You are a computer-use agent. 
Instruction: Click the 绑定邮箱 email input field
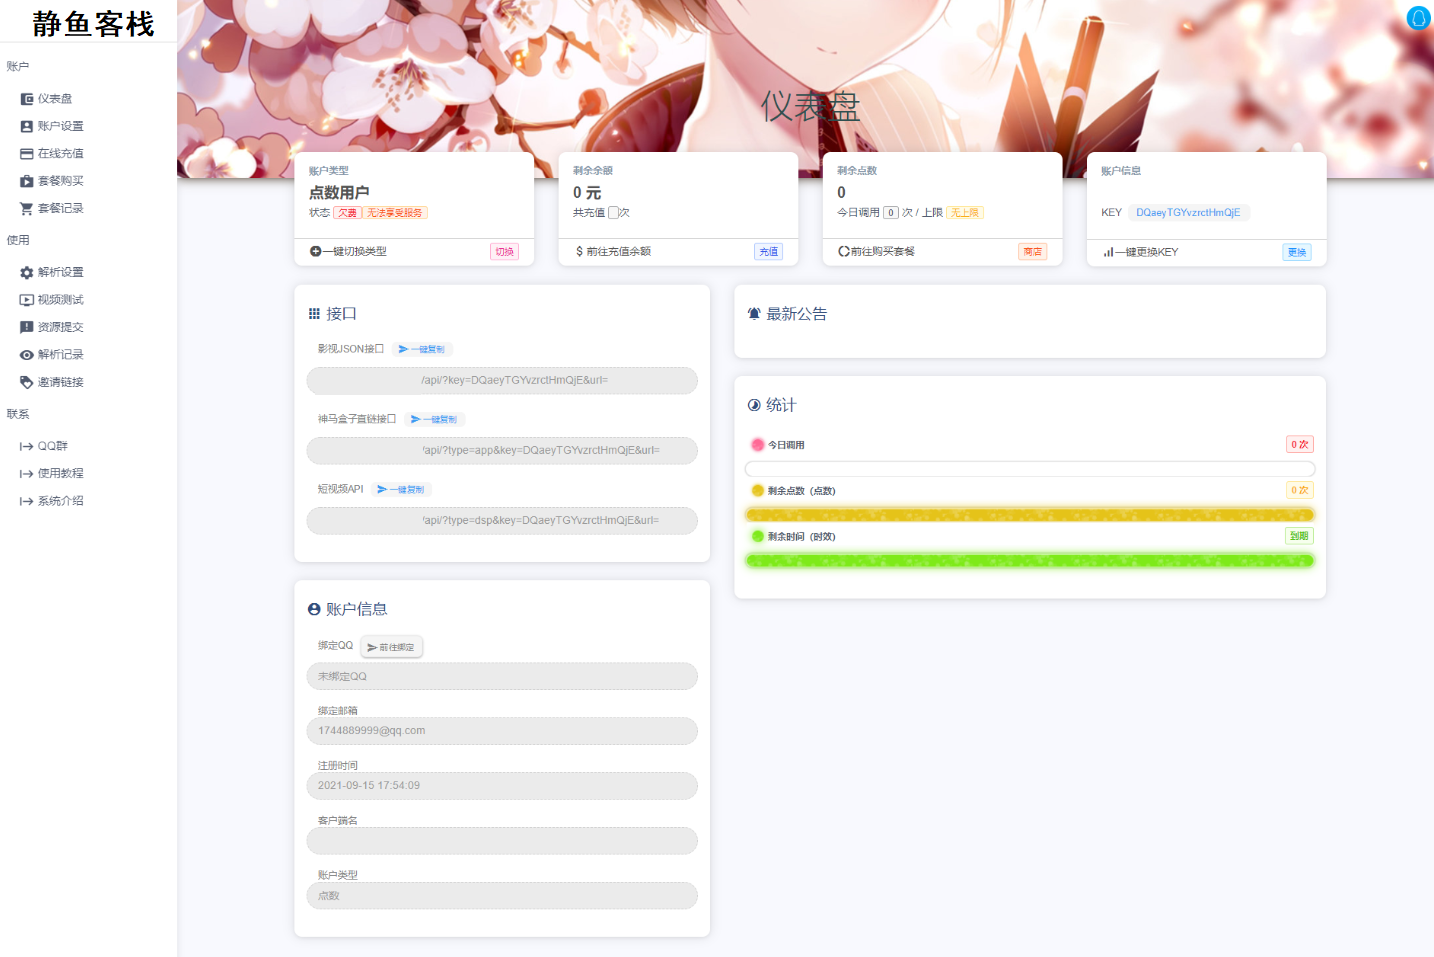tap(501, 731)
